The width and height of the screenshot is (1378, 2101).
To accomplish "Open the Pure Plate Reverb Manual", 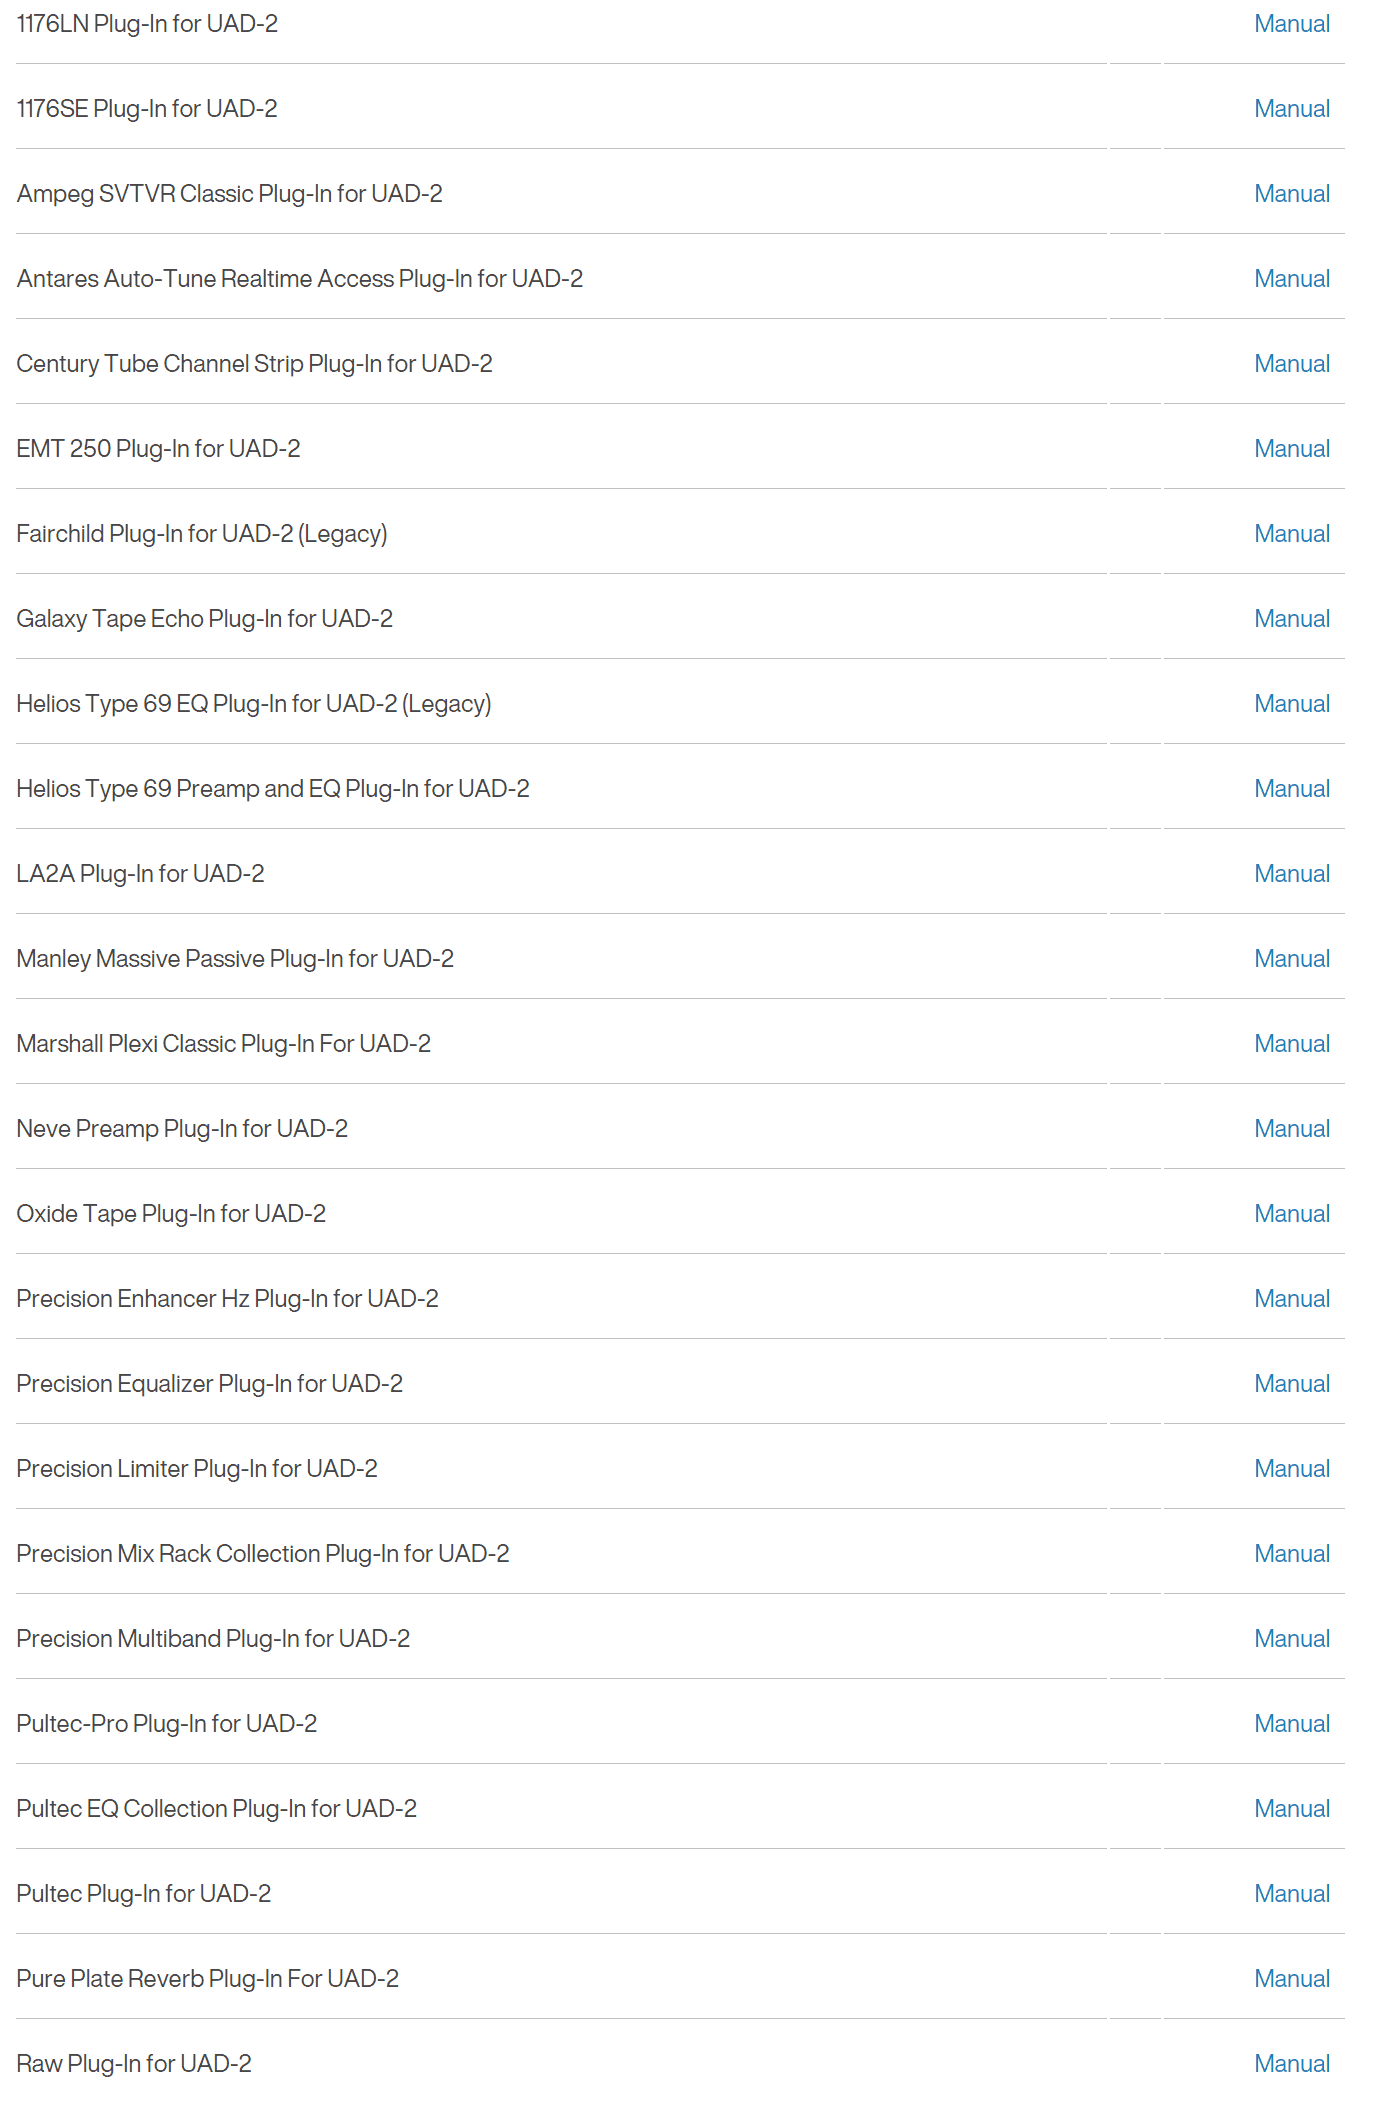I will tap(1292, 1979).
